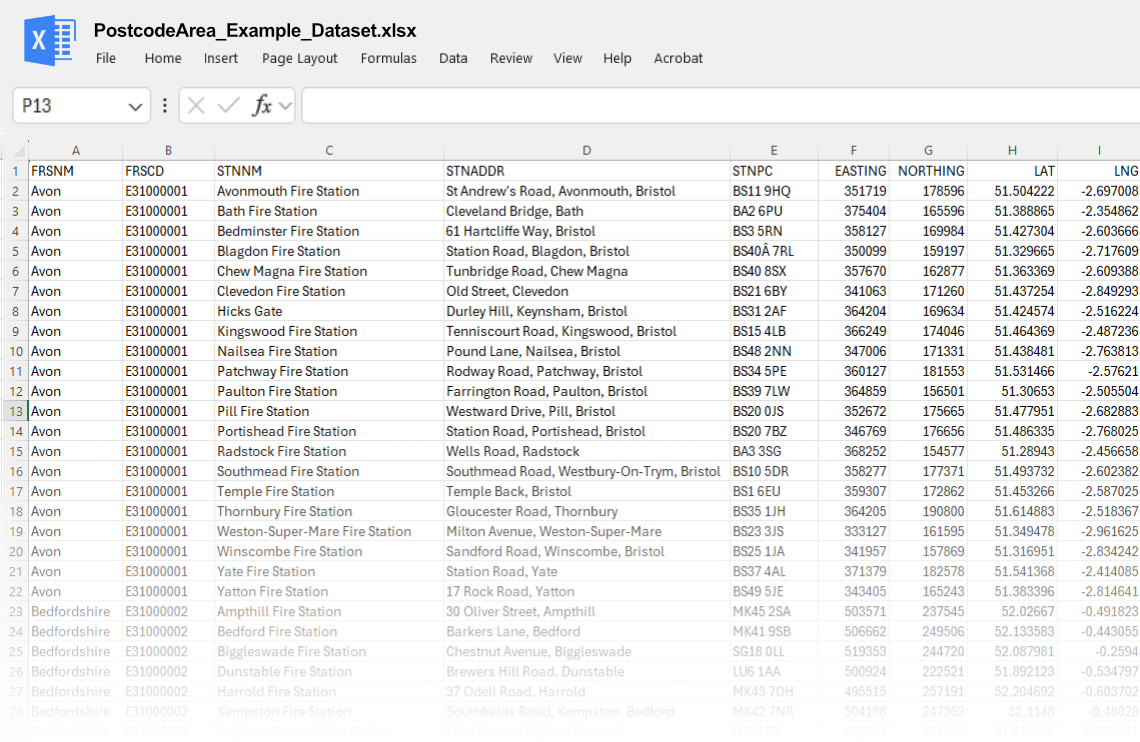Click the Enter checkmark icon in formula bar
Viewport: 1140px width, 742px height.
[x=229, y=105]
